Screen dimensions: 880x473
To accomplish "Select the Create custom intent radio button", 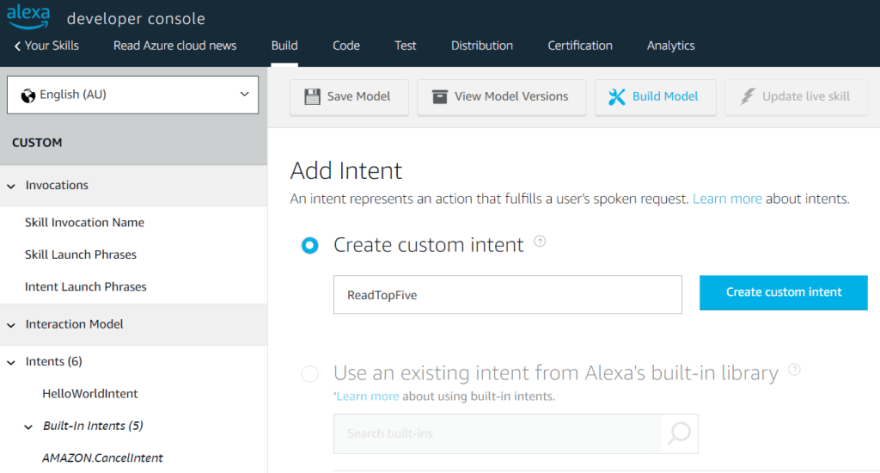I will 310,245.
